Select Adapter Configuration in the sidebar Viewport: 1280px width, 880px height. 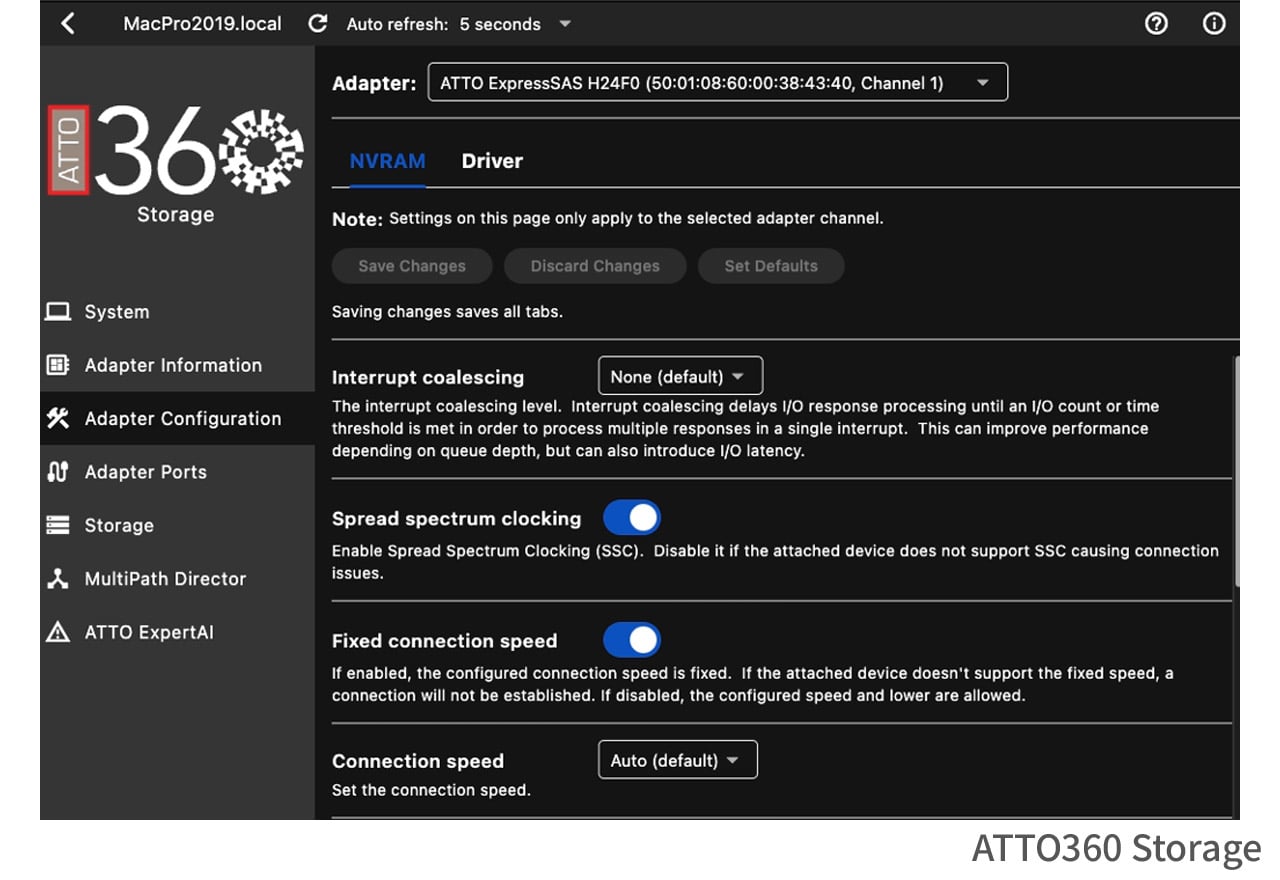177,418
